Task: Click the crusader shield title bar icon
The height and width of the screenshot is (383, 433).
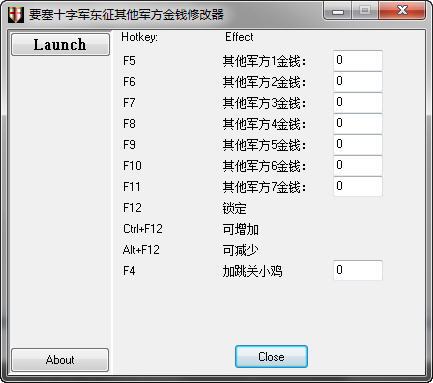Action: [16, 14]
